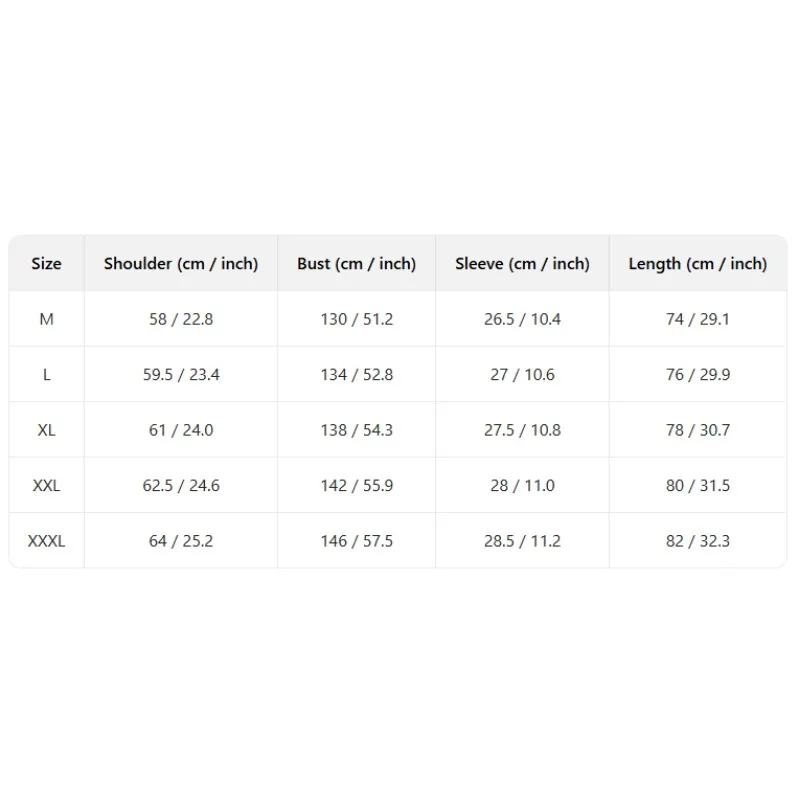Click the Shoulder (cm / inch) header
The image size is (800, 800).
(x=181, y=264)
